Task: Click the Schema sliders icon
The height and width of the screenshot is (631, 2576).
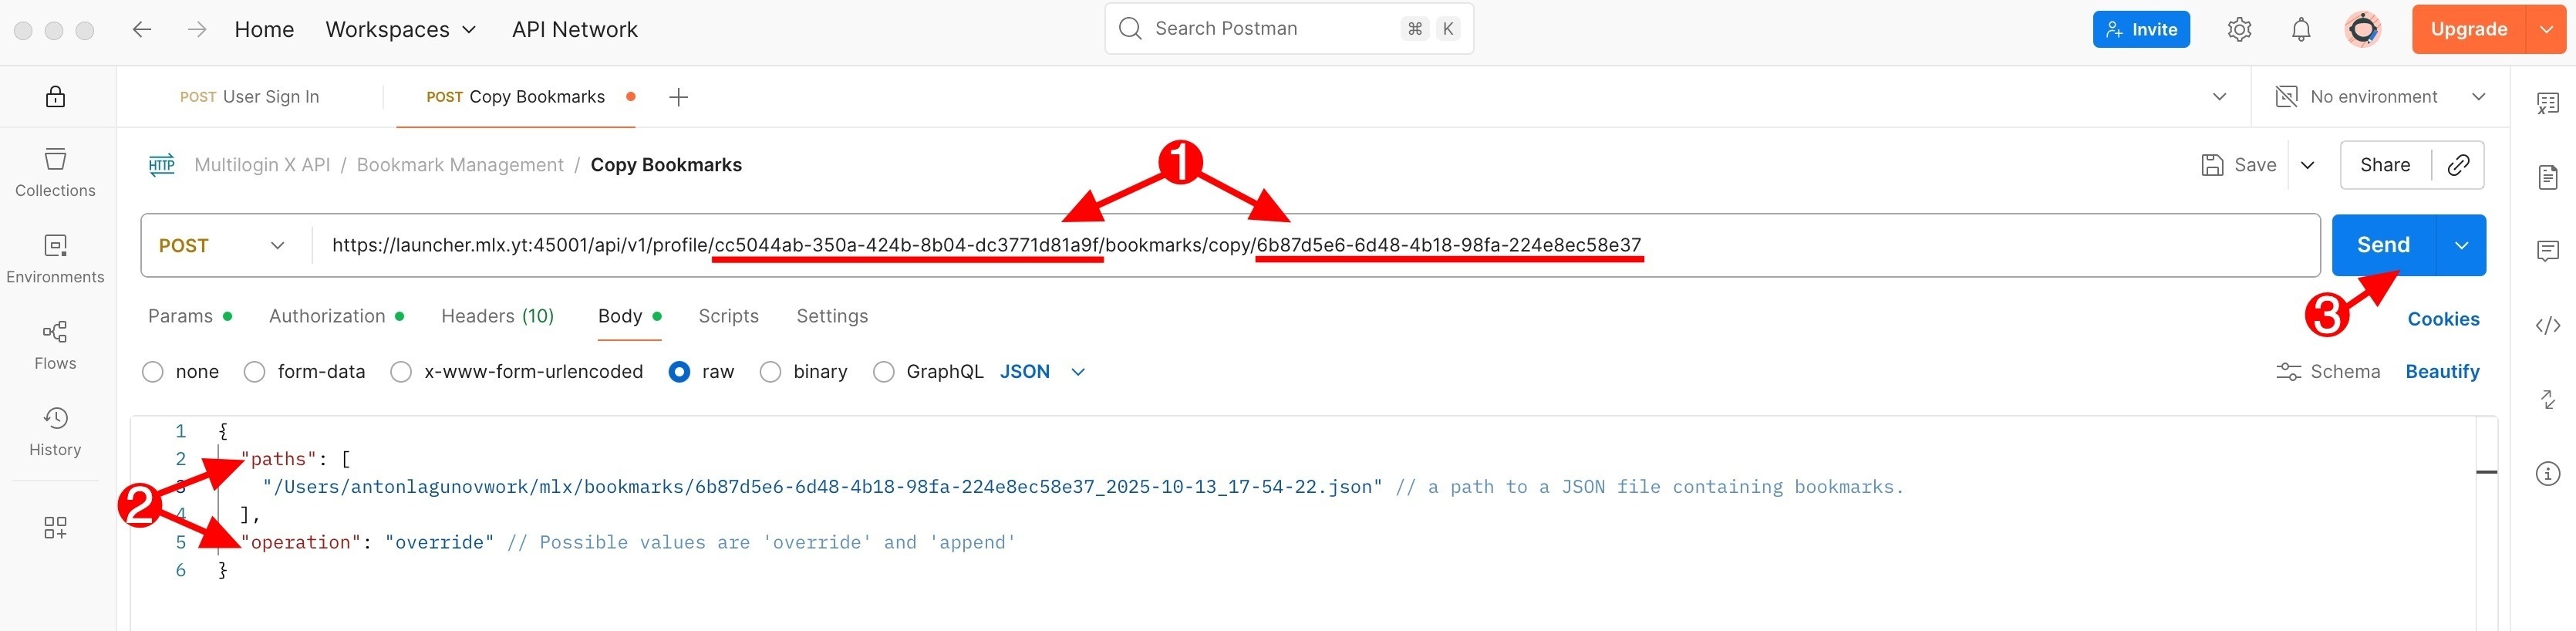Action: 2288,372
